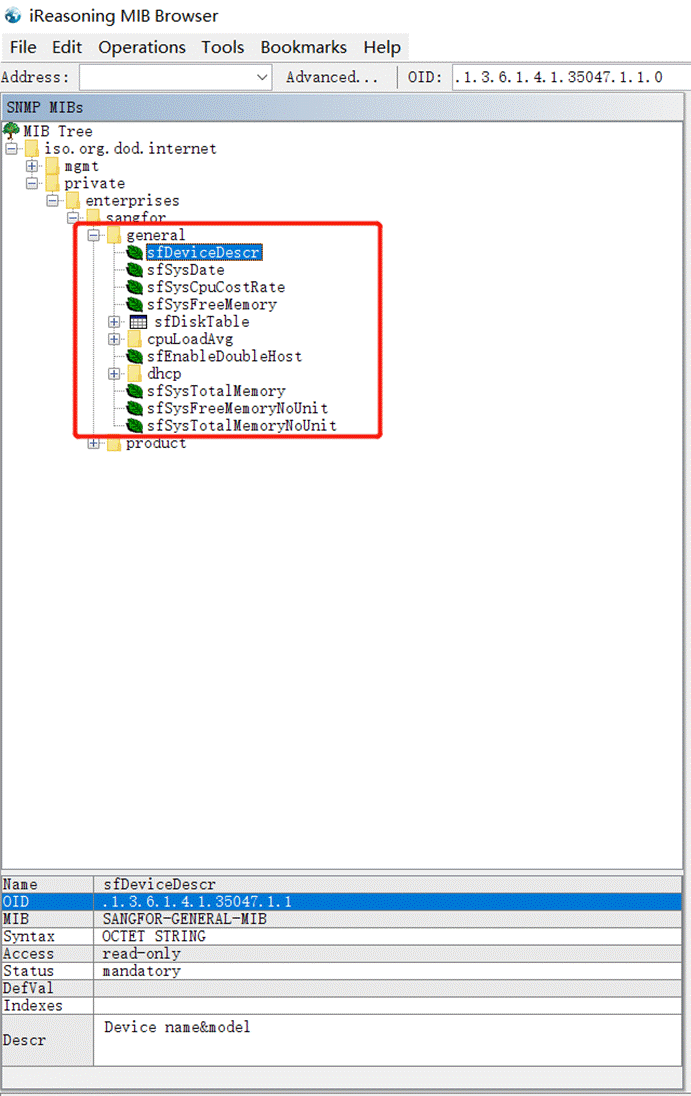The image size is (691, 1096).
Task: Click the sfSysTotalMemory leaf icon
Action: click(135, 391)
